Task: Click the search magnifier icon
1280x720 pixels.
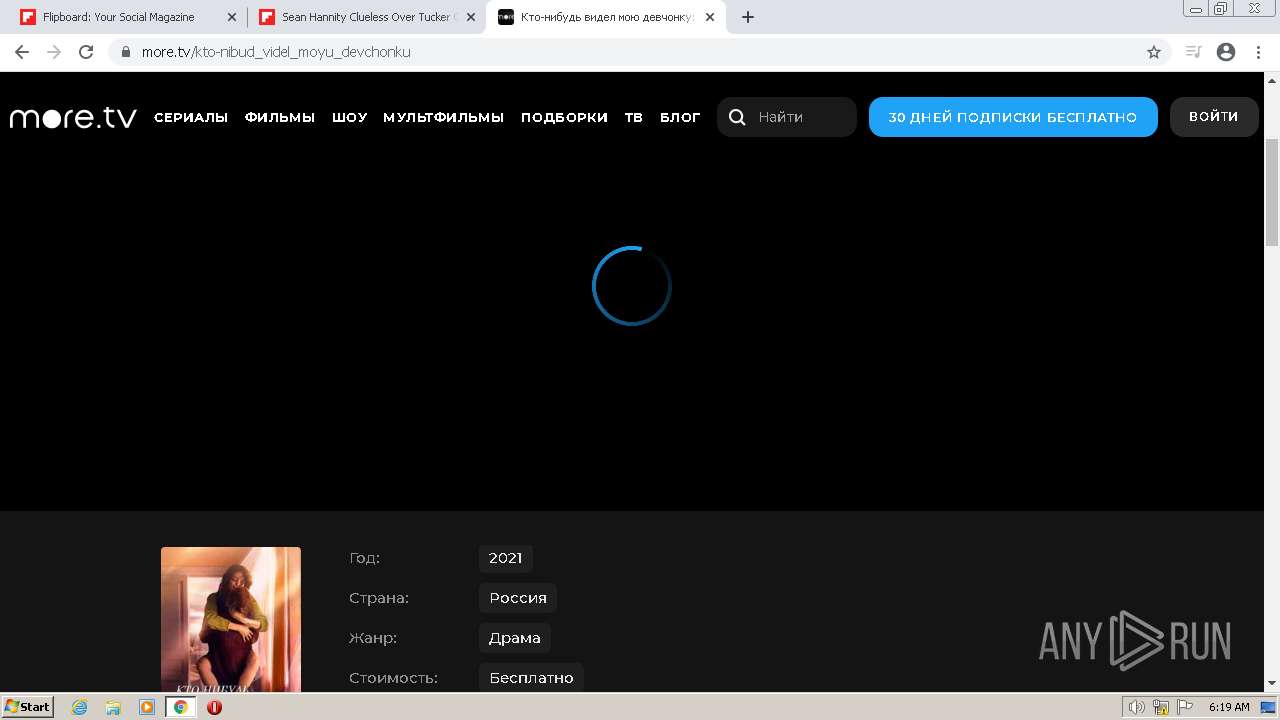Action: 737,117
